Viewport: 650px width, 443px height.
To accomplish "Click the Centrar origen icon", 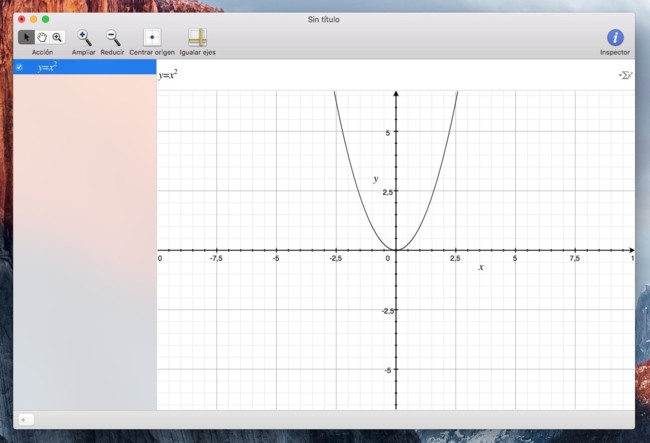I will (152, 37).
